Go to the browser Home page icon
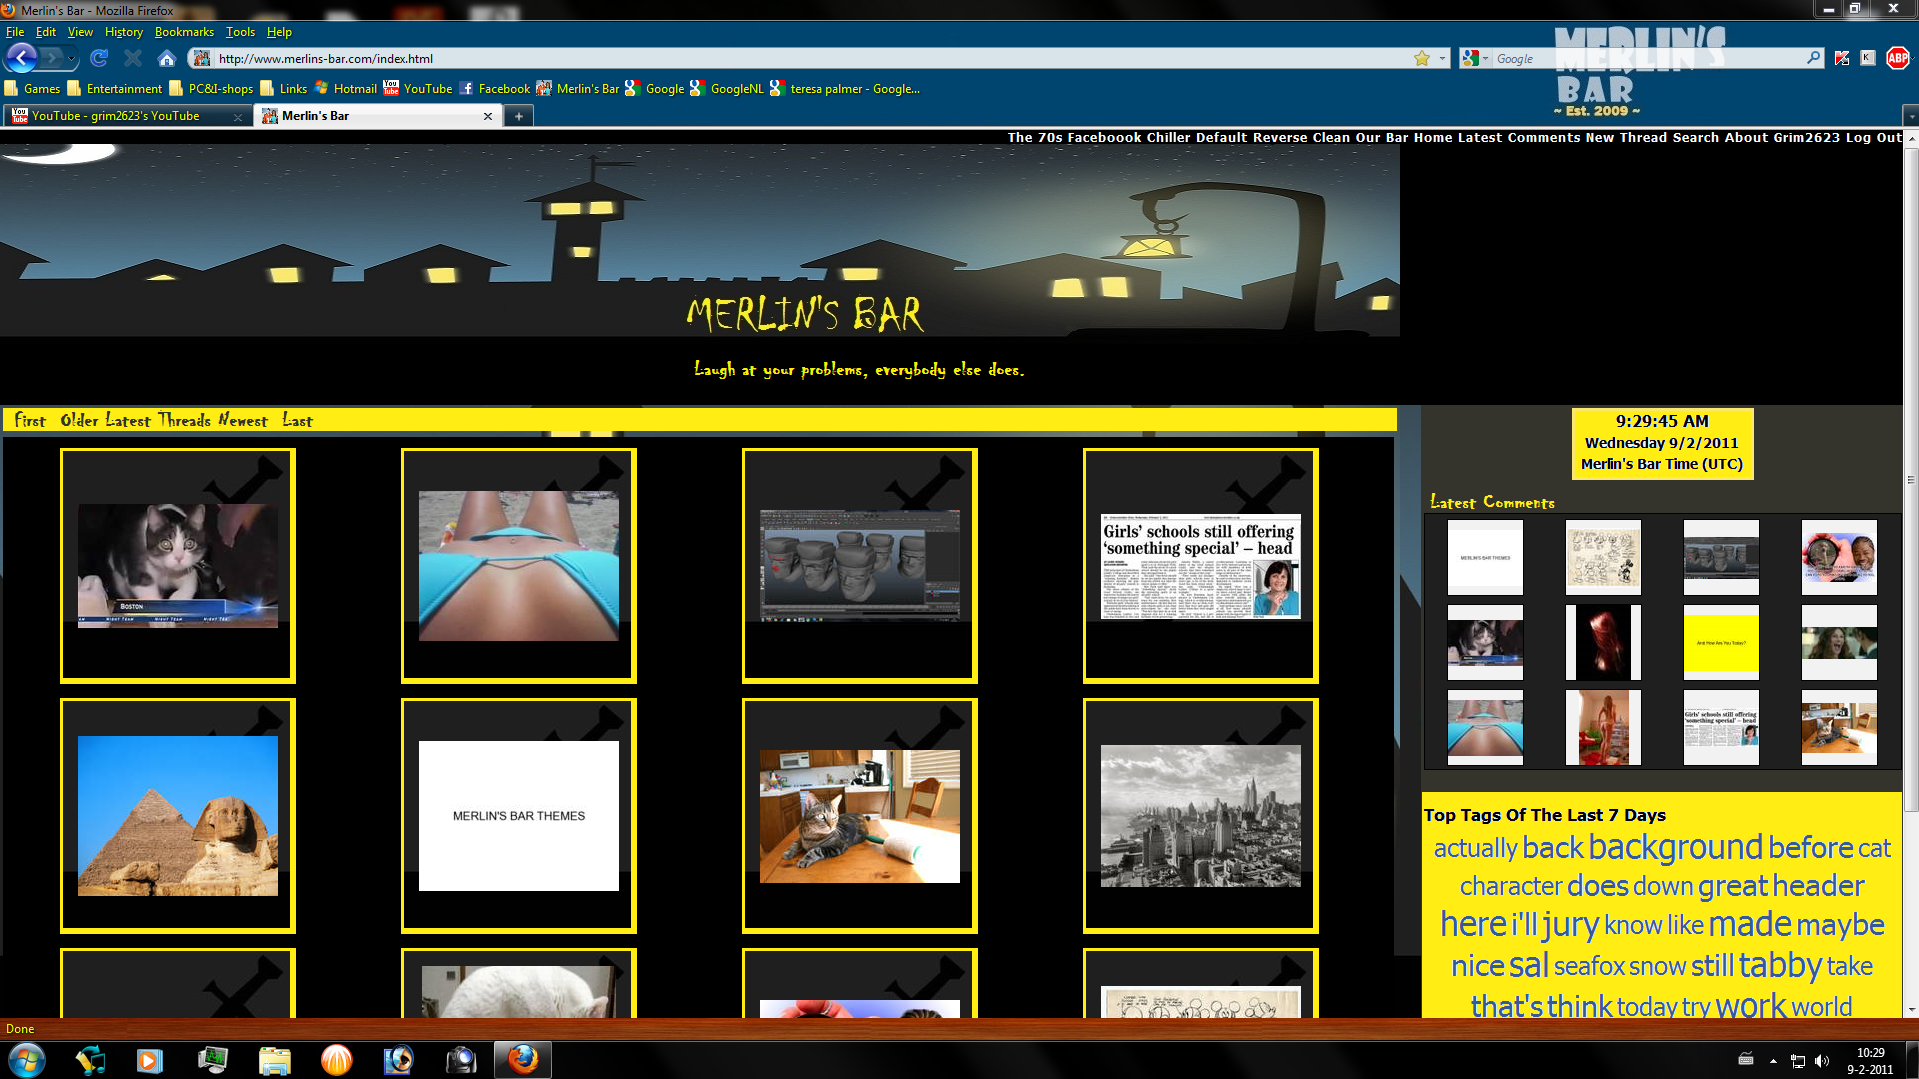This screenshot has height=1079, width=1919. [167, 58]
